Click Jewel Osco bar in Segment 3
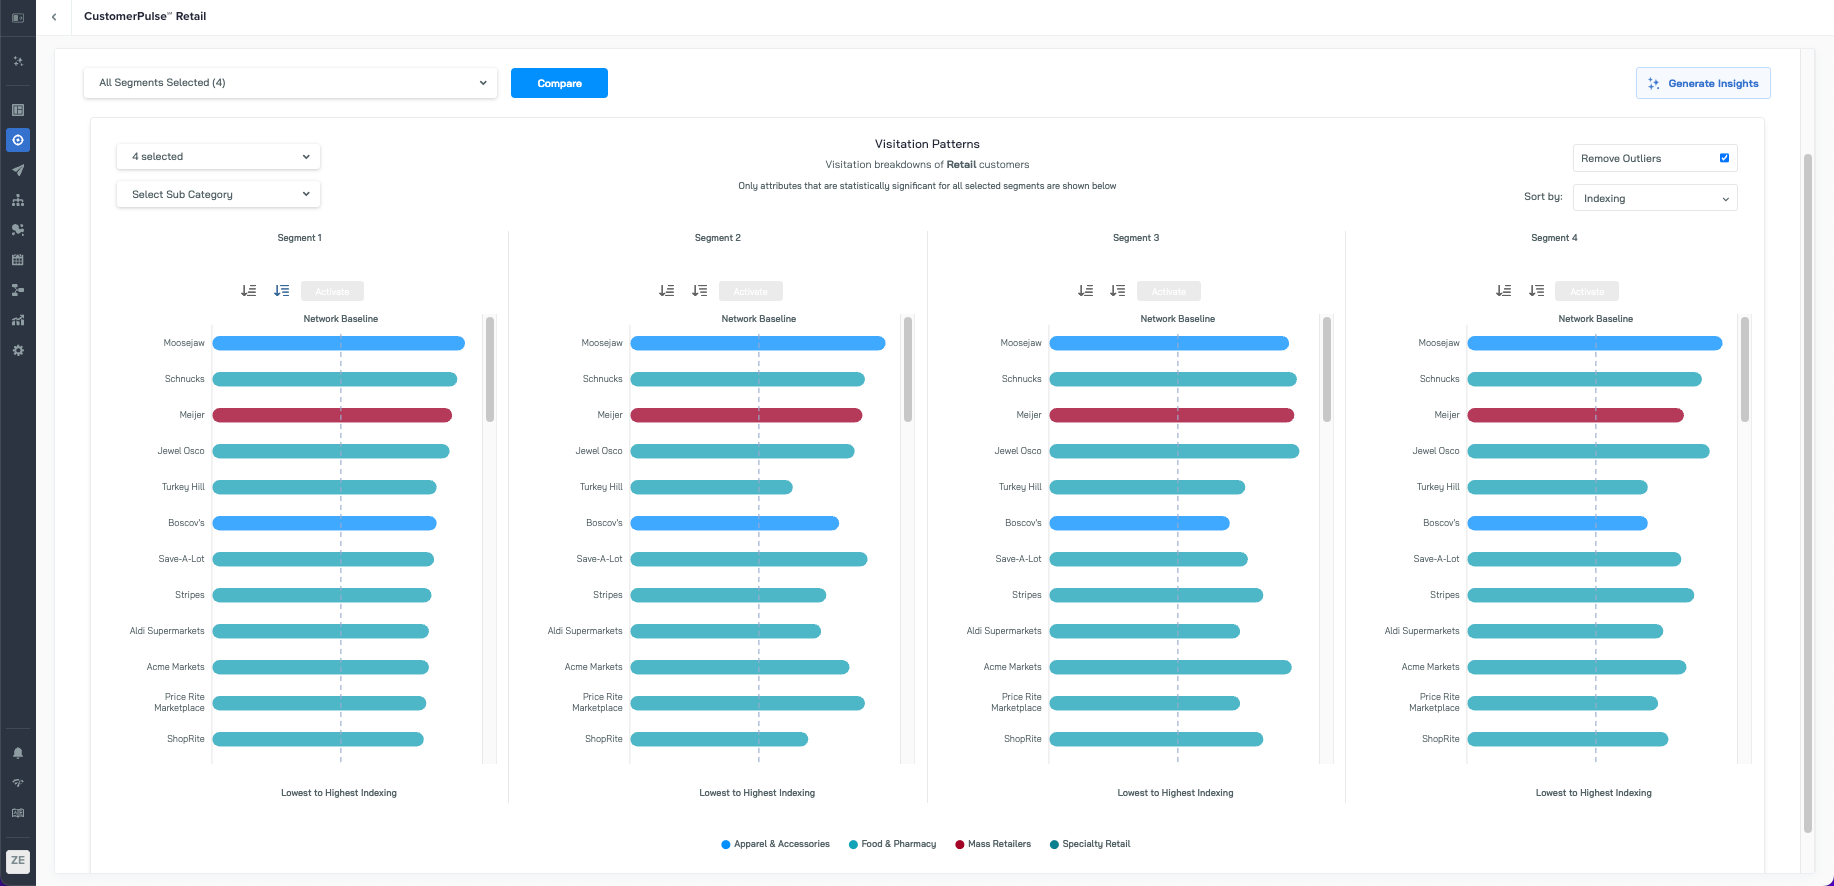The image size is (1834, 886). [x=1174, y=451]
